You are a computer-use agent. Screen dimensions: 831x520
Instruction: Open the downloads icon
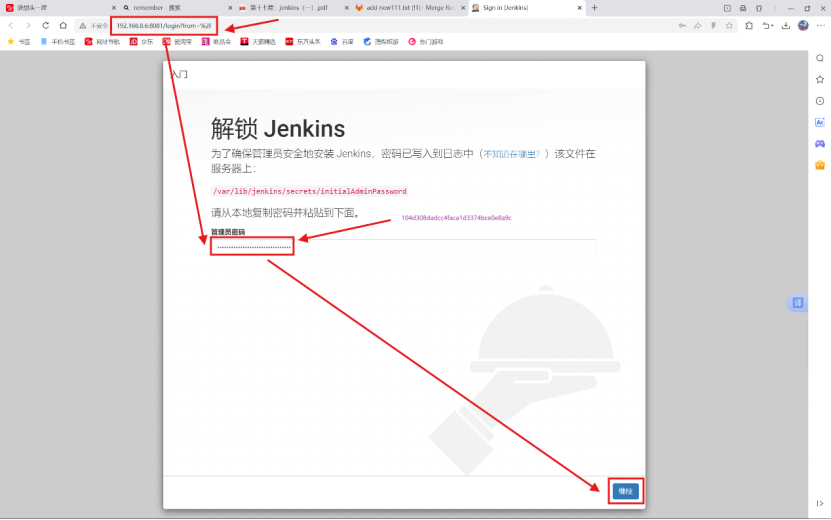[785, 25]
